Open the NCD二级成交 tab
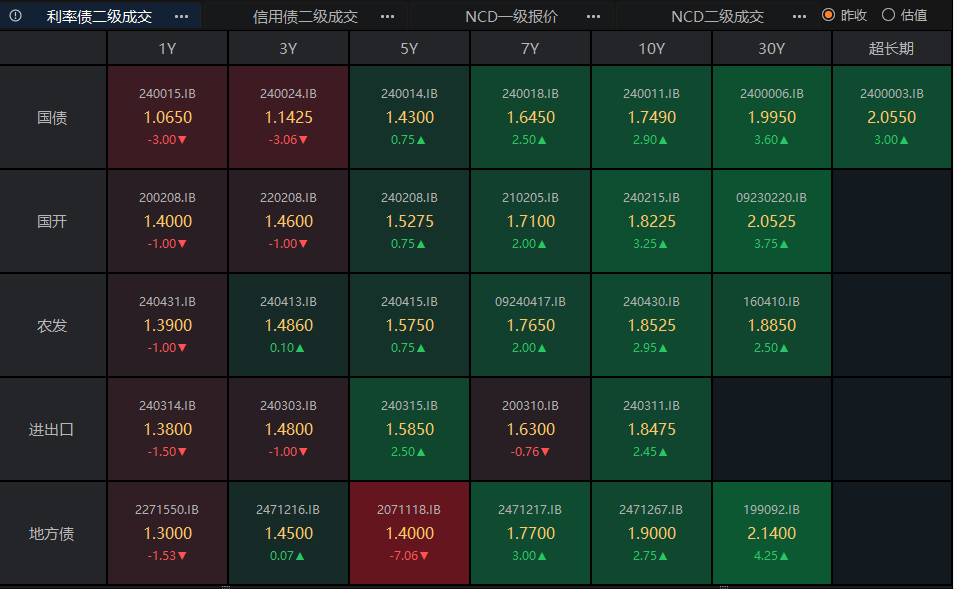The width and height of the screenshot is (954, 589). pos(717,16)
